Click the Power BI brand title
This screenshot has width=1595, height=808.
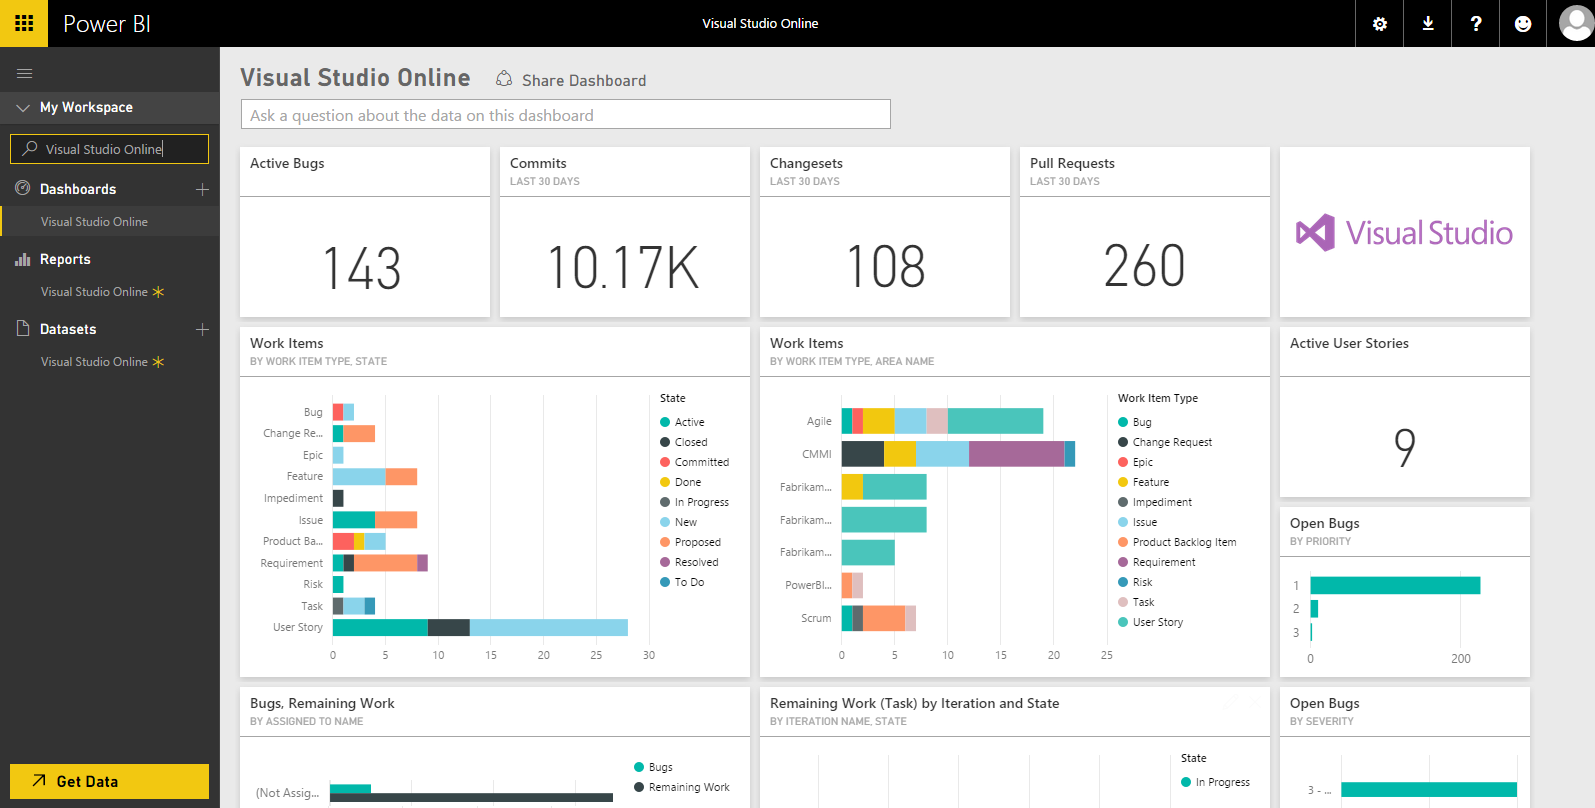[107, 23]
